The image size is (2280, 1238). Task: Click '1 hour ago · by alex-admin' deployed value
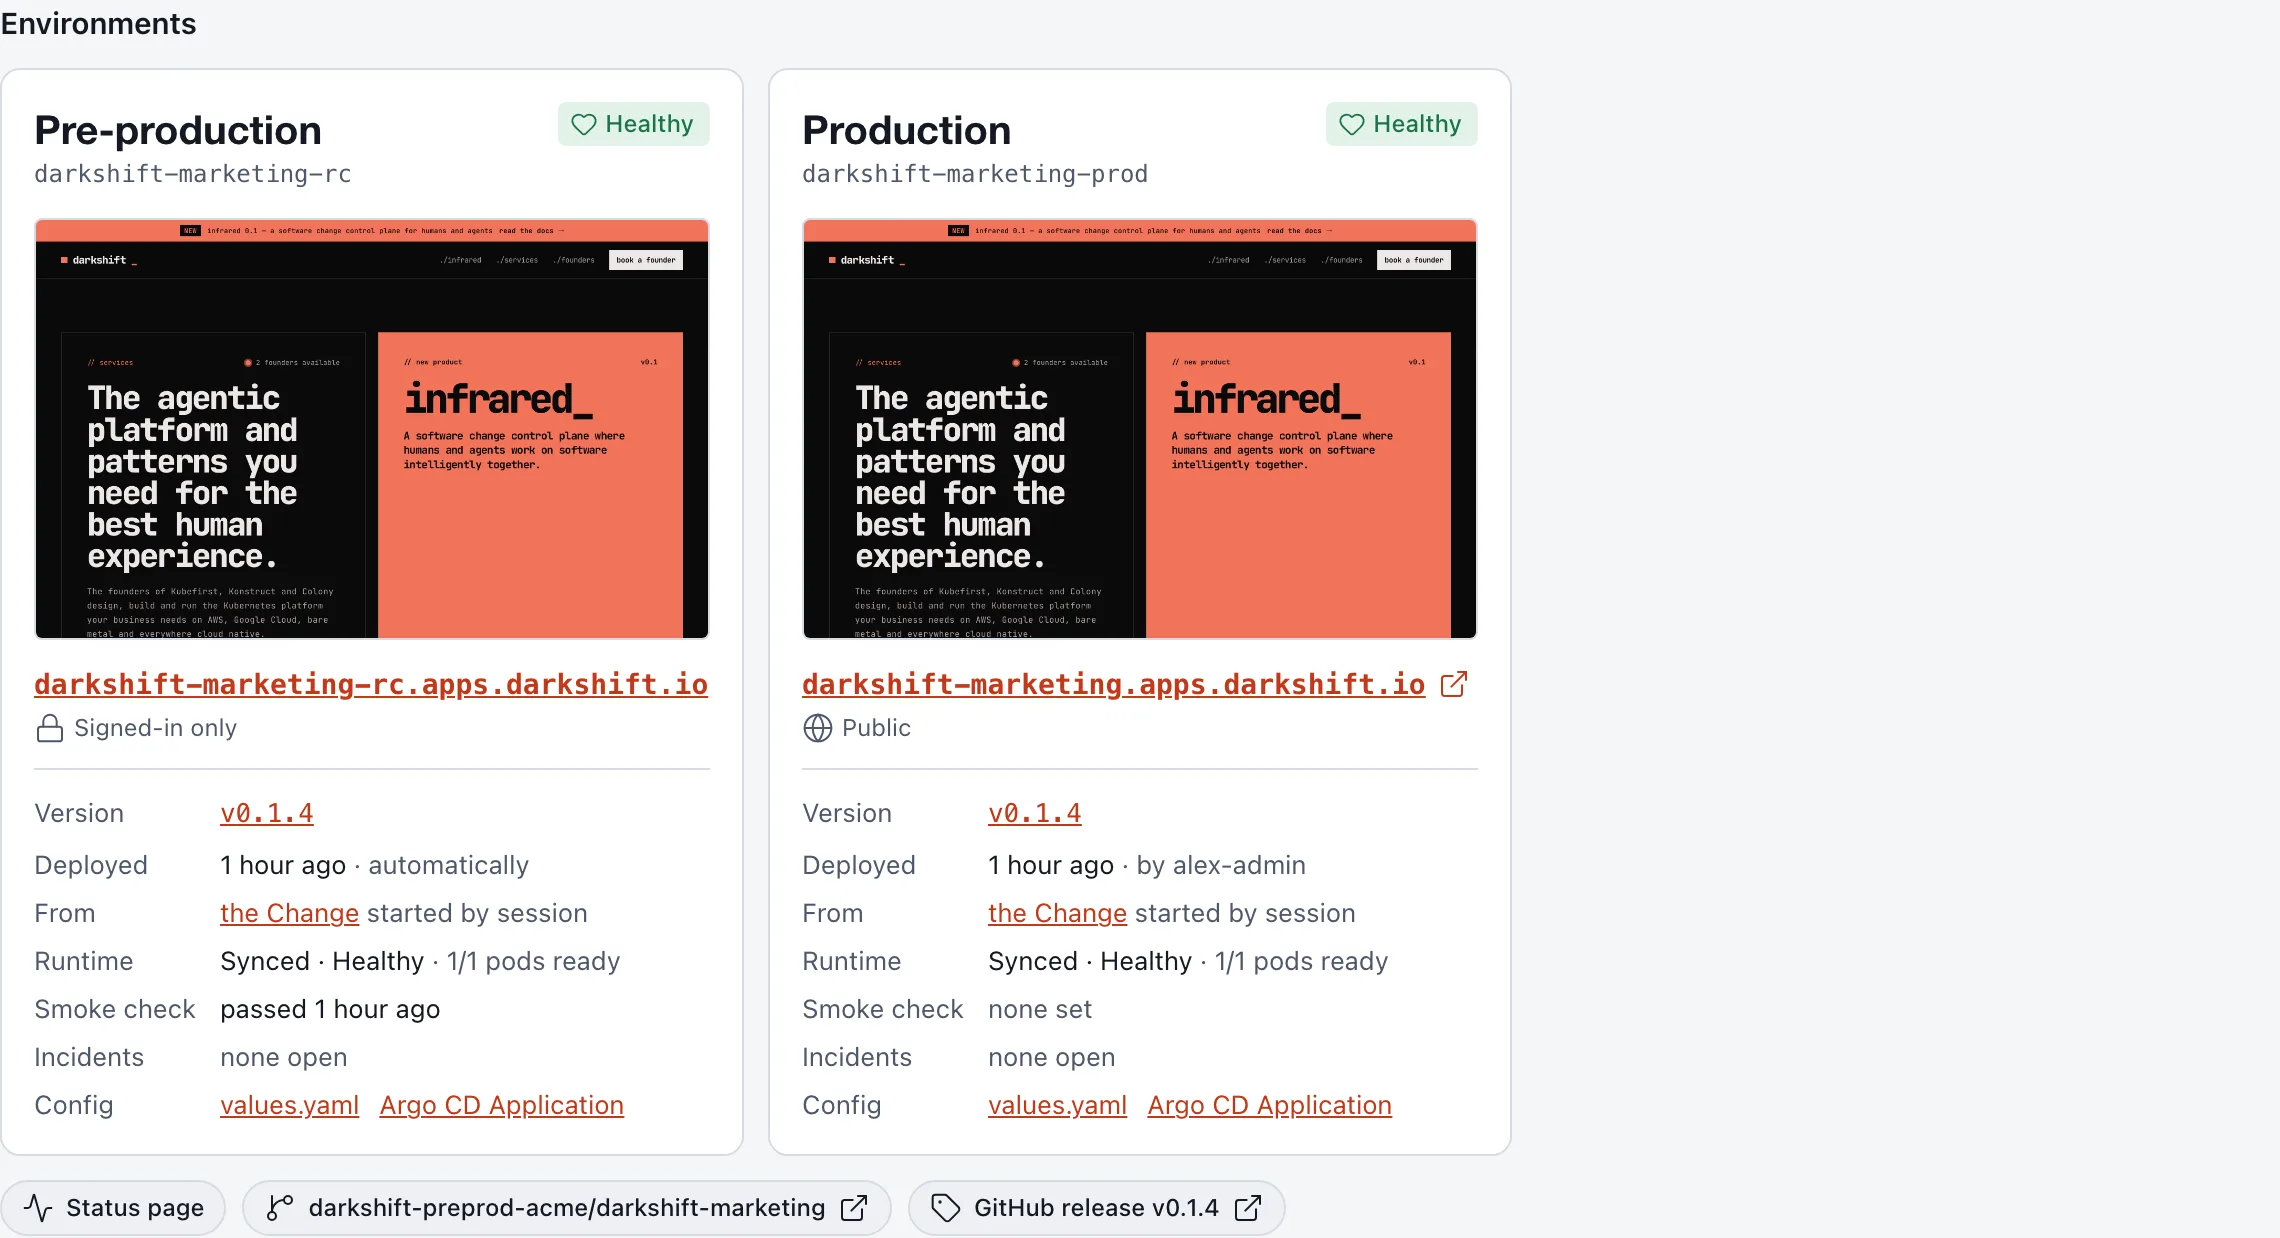tap(1147, 865)
